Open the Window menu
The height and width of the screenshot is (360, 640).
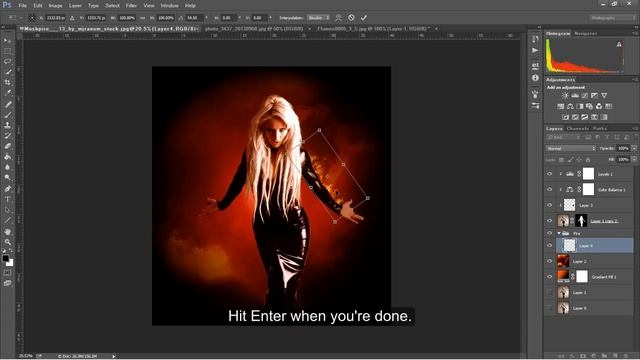pyautogui.click(x=169, y=6)
